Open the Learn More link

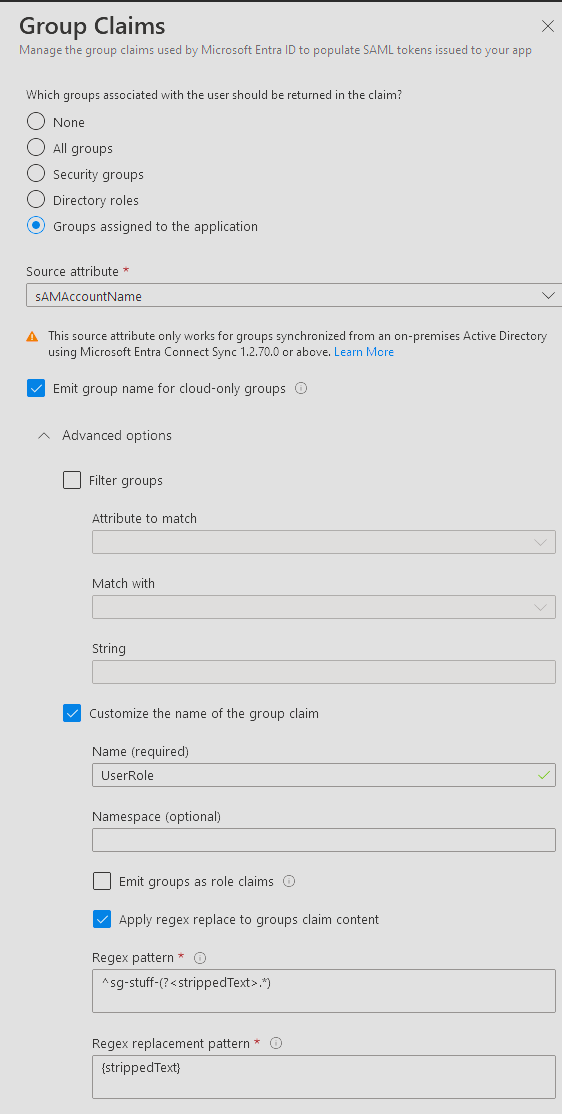(x=364, y=352)
